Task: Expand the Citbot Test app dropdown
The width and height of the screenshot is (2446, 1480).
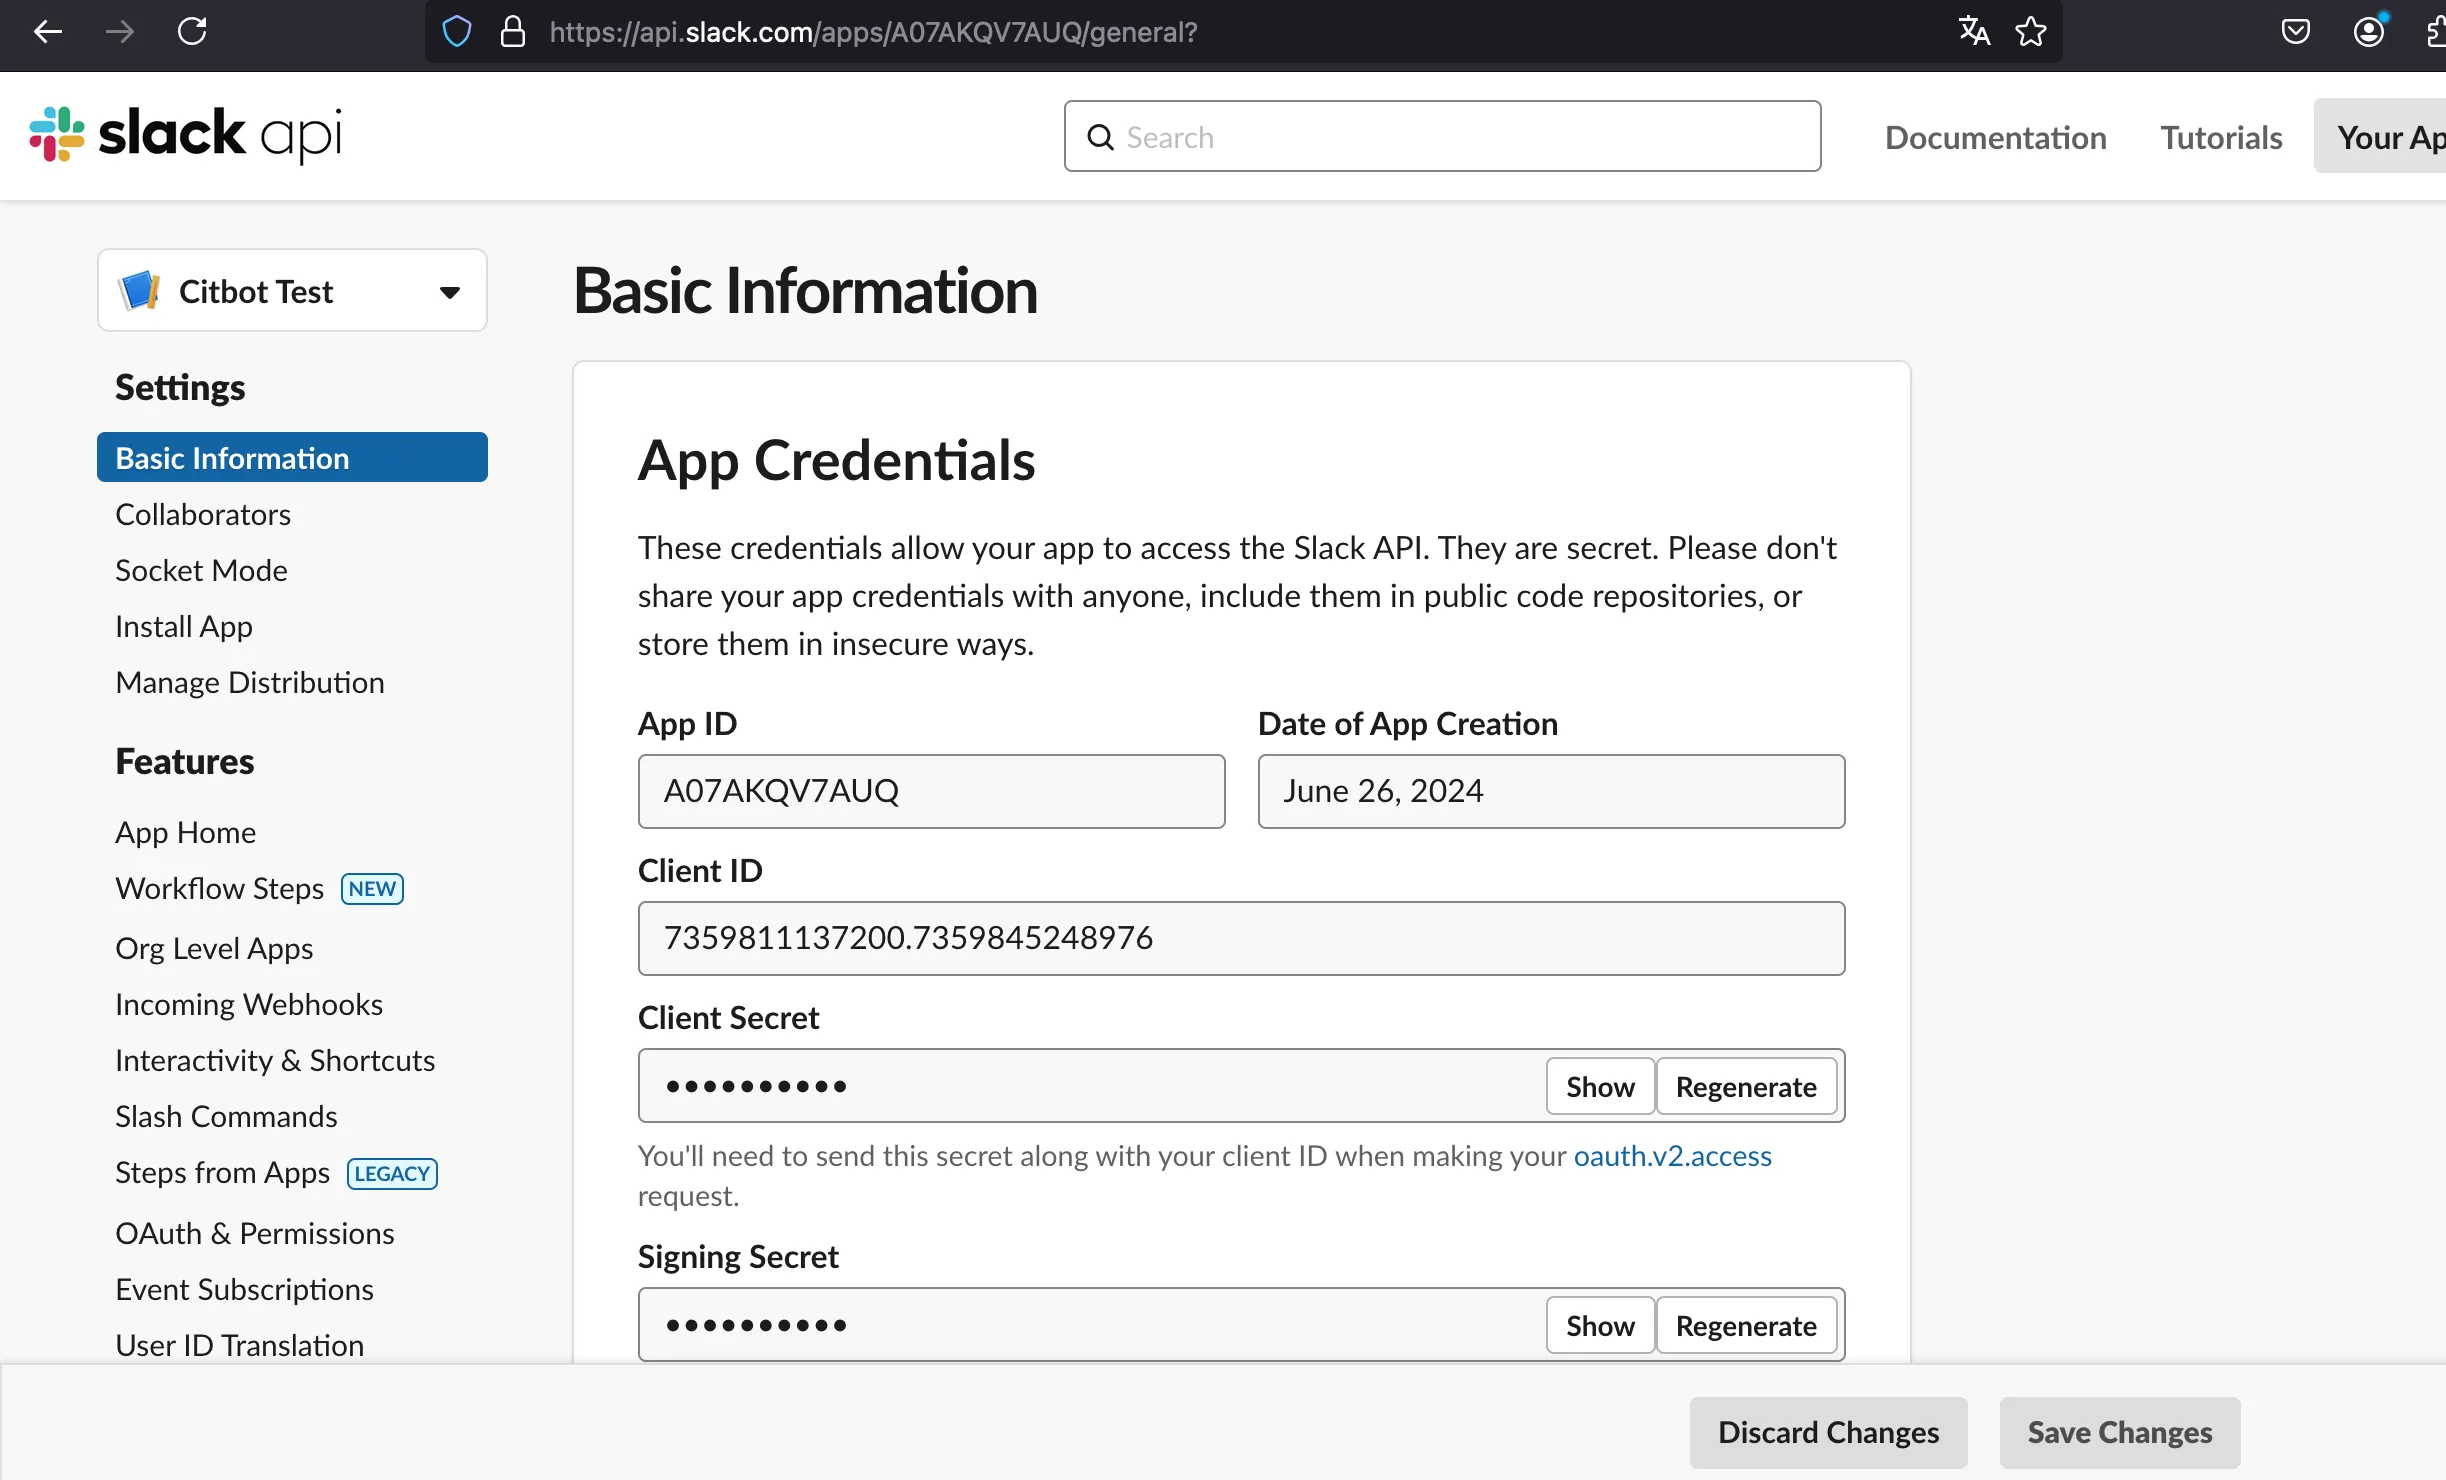Action: pyautogui.click(x=292, y=291)
